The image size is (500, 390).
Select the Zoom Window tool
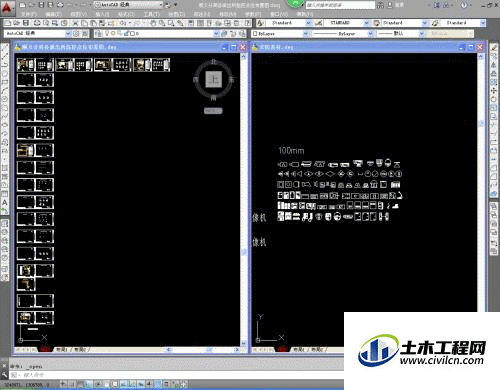[171, 23]
